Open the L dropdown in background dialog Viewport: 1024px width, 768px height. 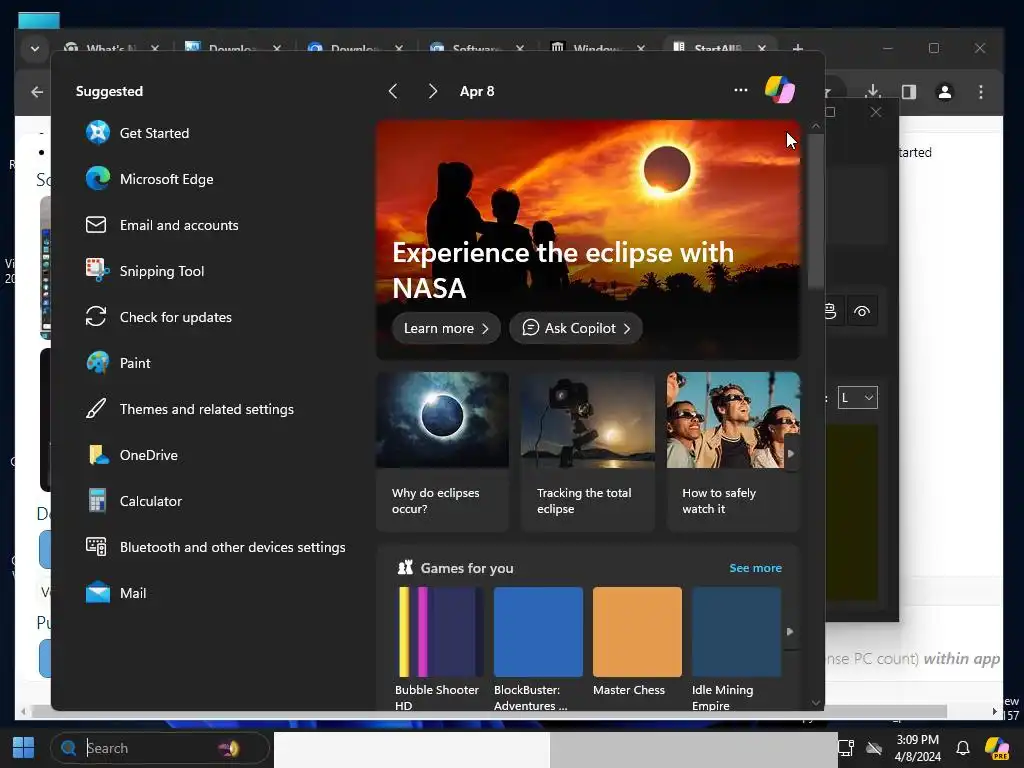click(x=857, y=398)
